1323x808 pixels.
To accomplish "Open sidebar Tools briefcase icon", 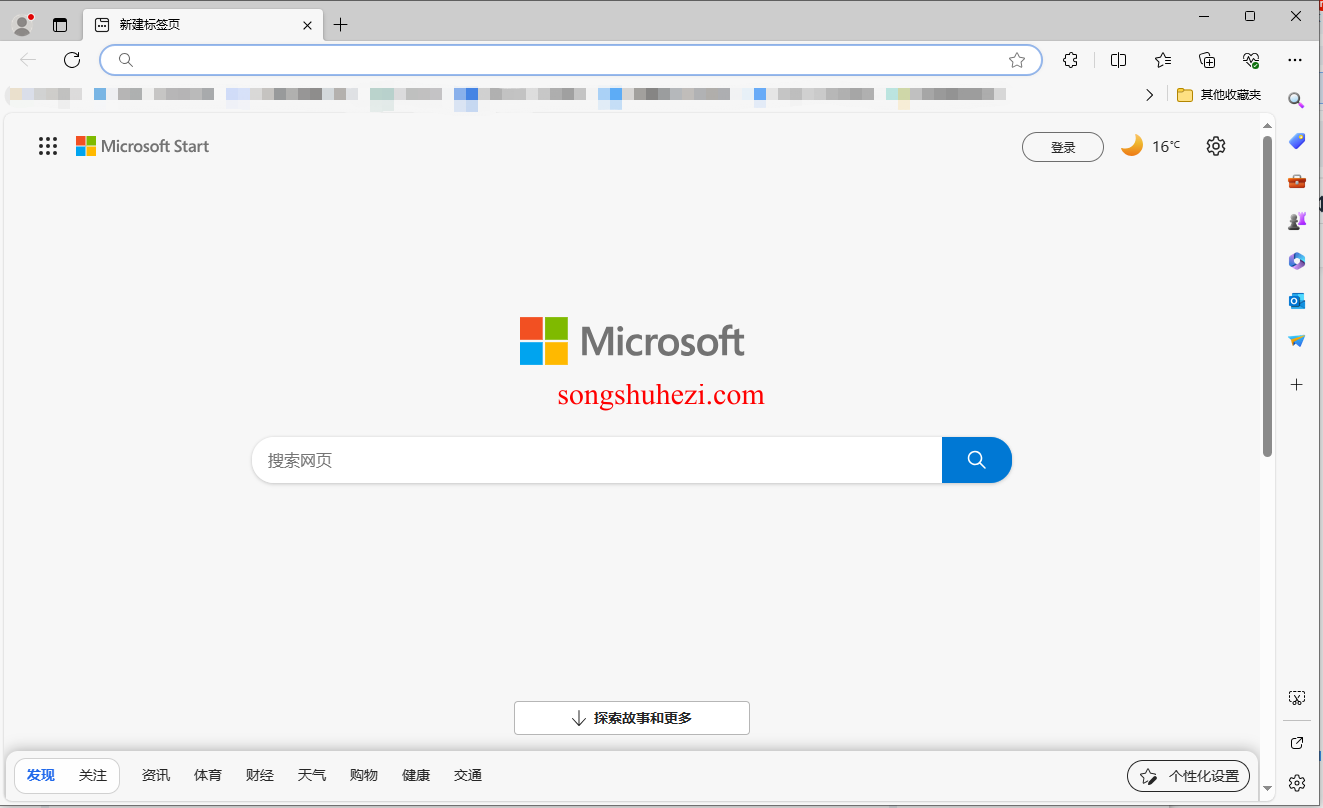I will pos(1297,181).
